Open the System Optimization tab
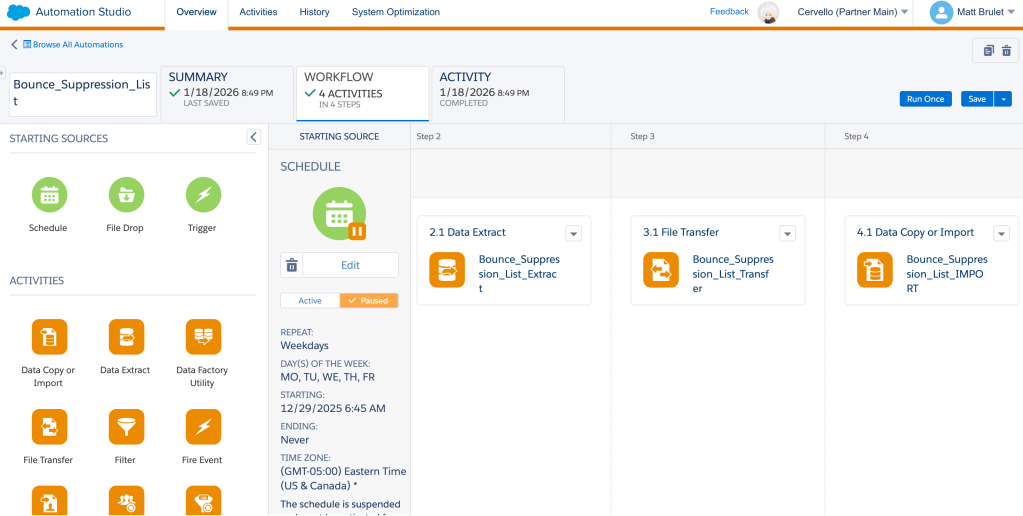1023x516 pixels. [395, 12]
